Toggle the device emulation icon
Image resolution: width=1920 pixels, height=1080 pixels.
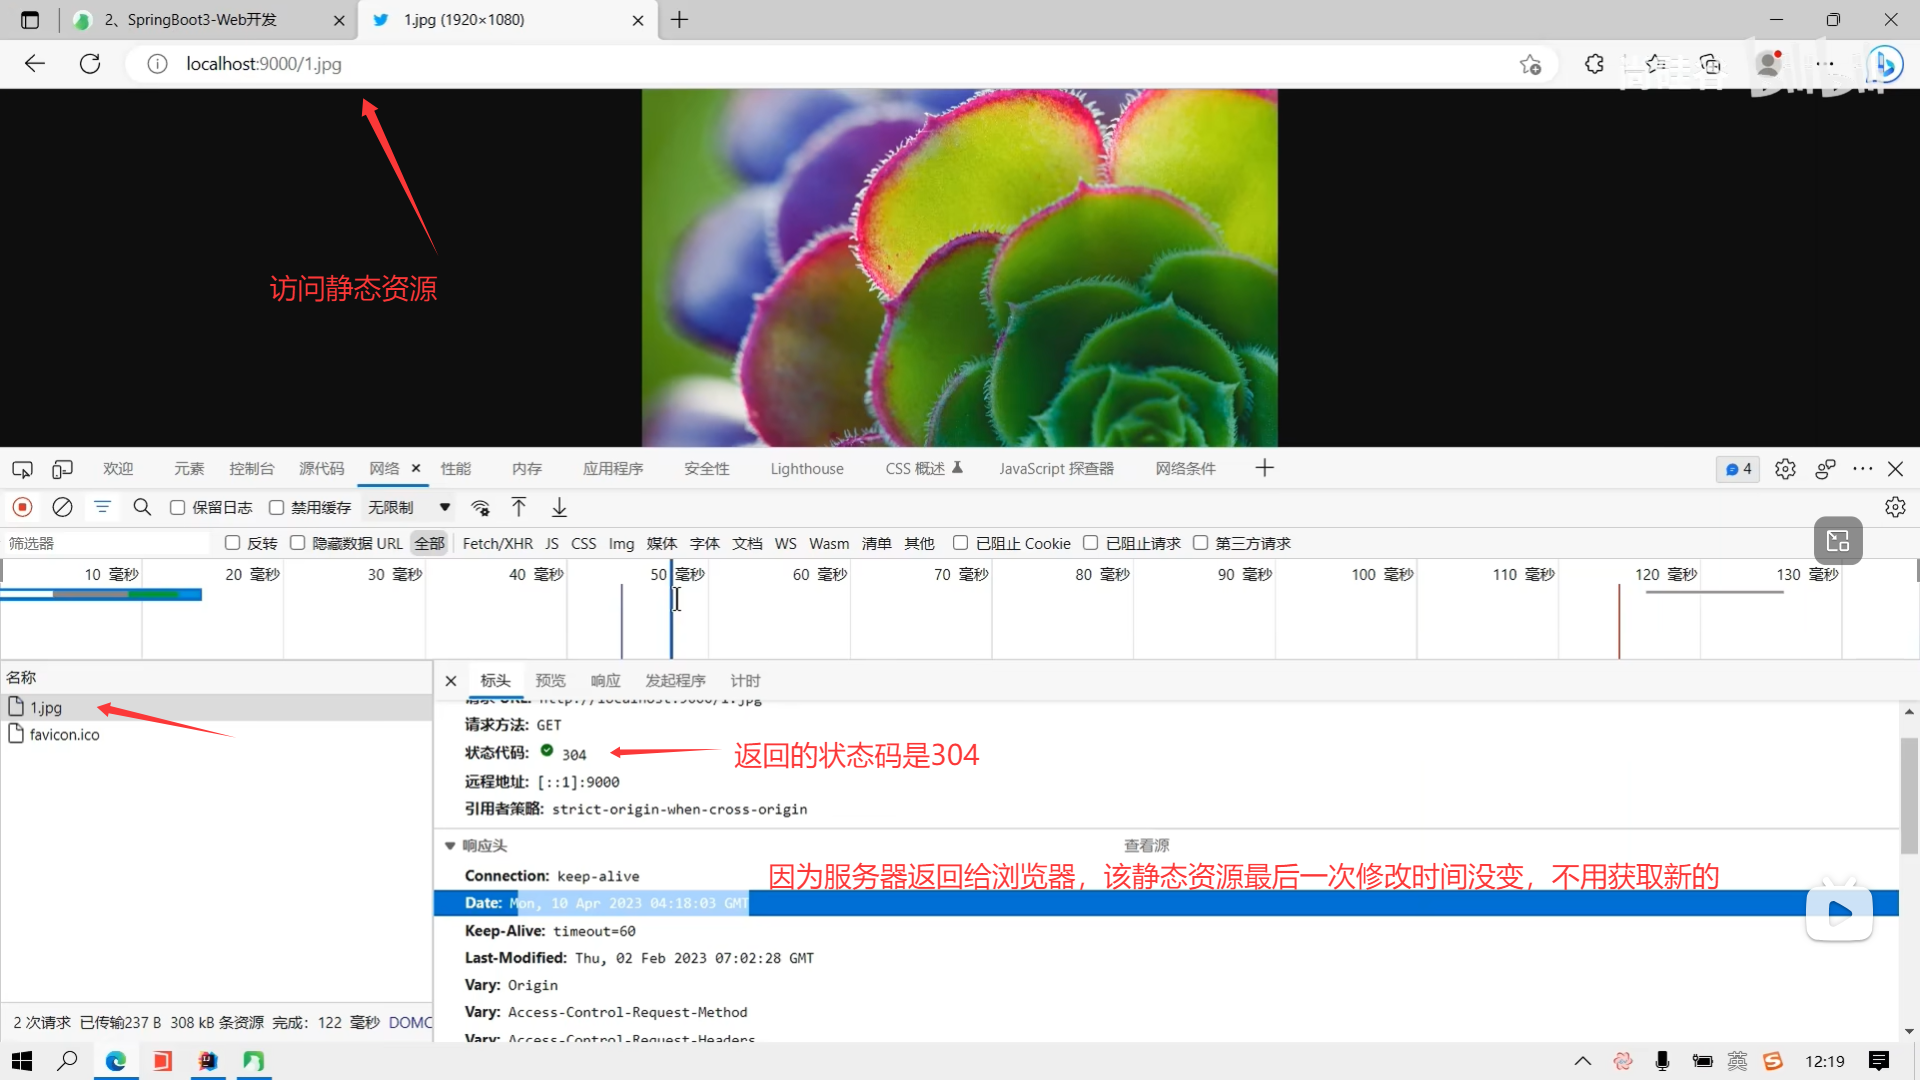[x=62, y=469]
